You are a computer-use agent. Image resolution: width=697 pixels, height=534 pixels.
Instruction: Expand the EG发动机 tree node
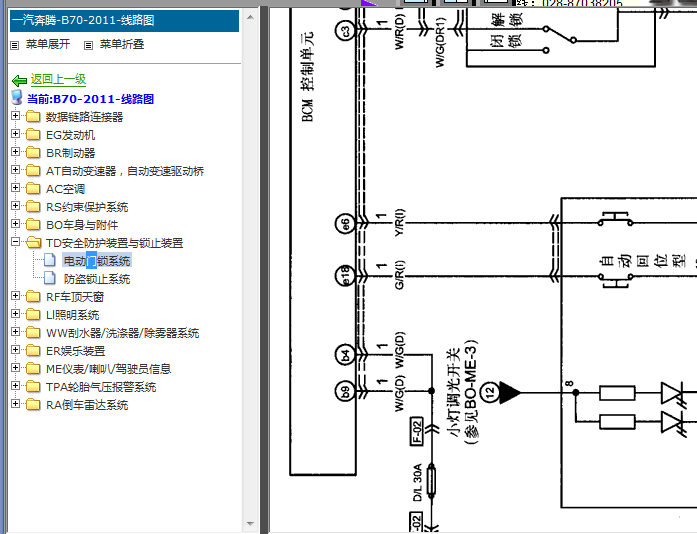pos(16,133)
